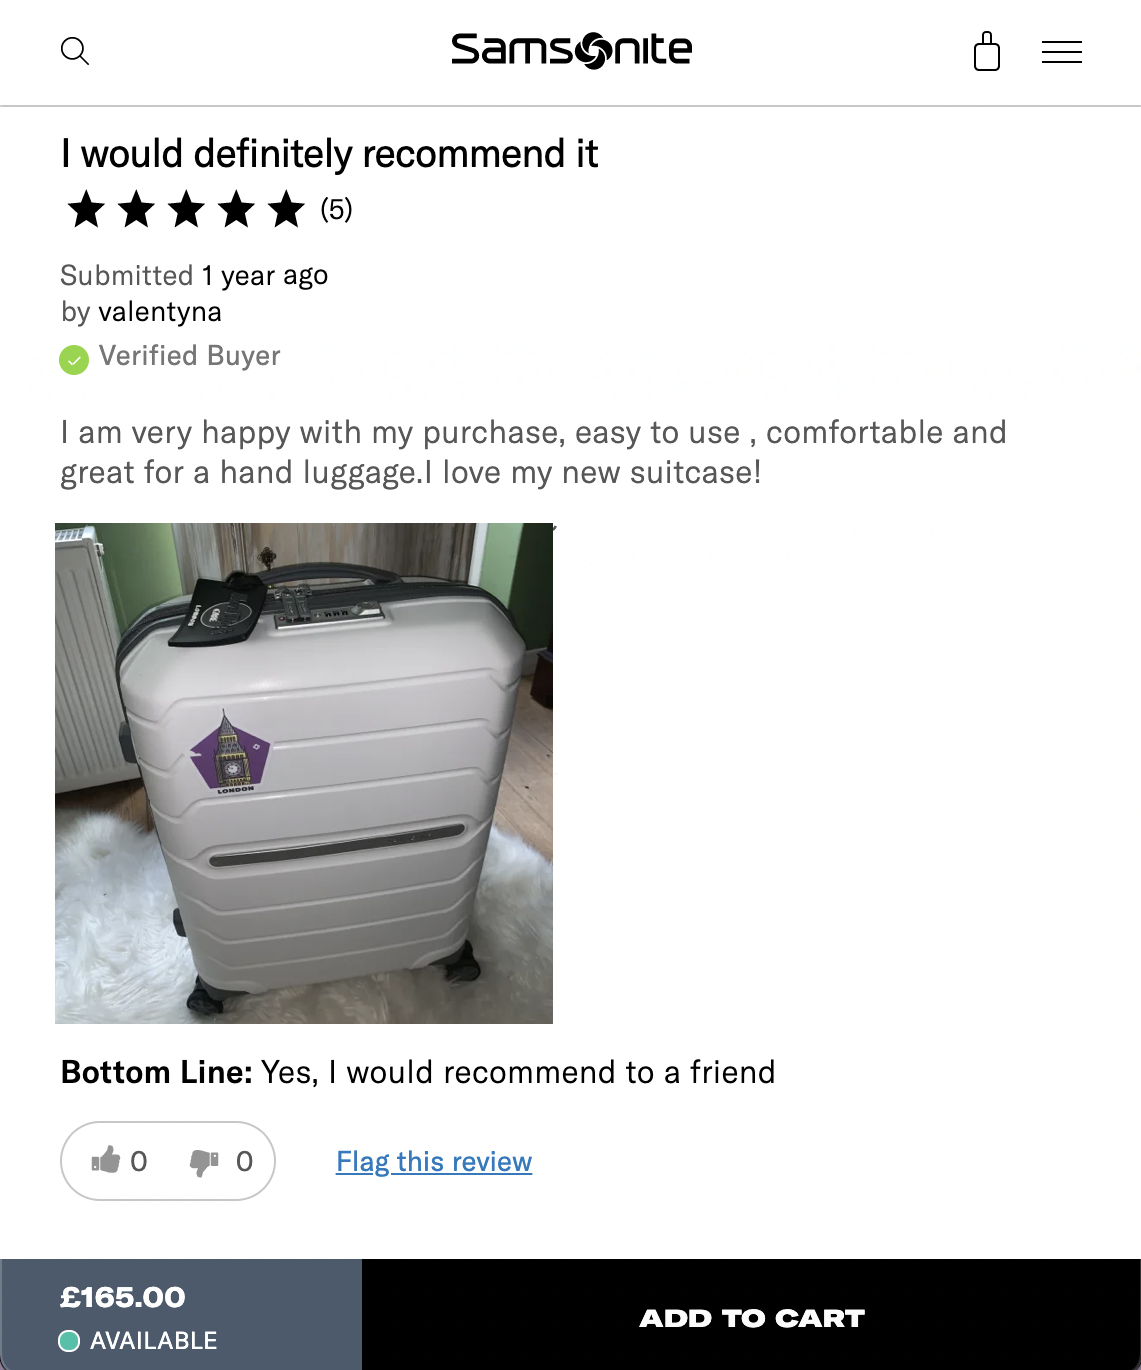Upvote the review to toggle helpful count
This screenshot has height=1370, width=1141.
(x=104, y=1160)
